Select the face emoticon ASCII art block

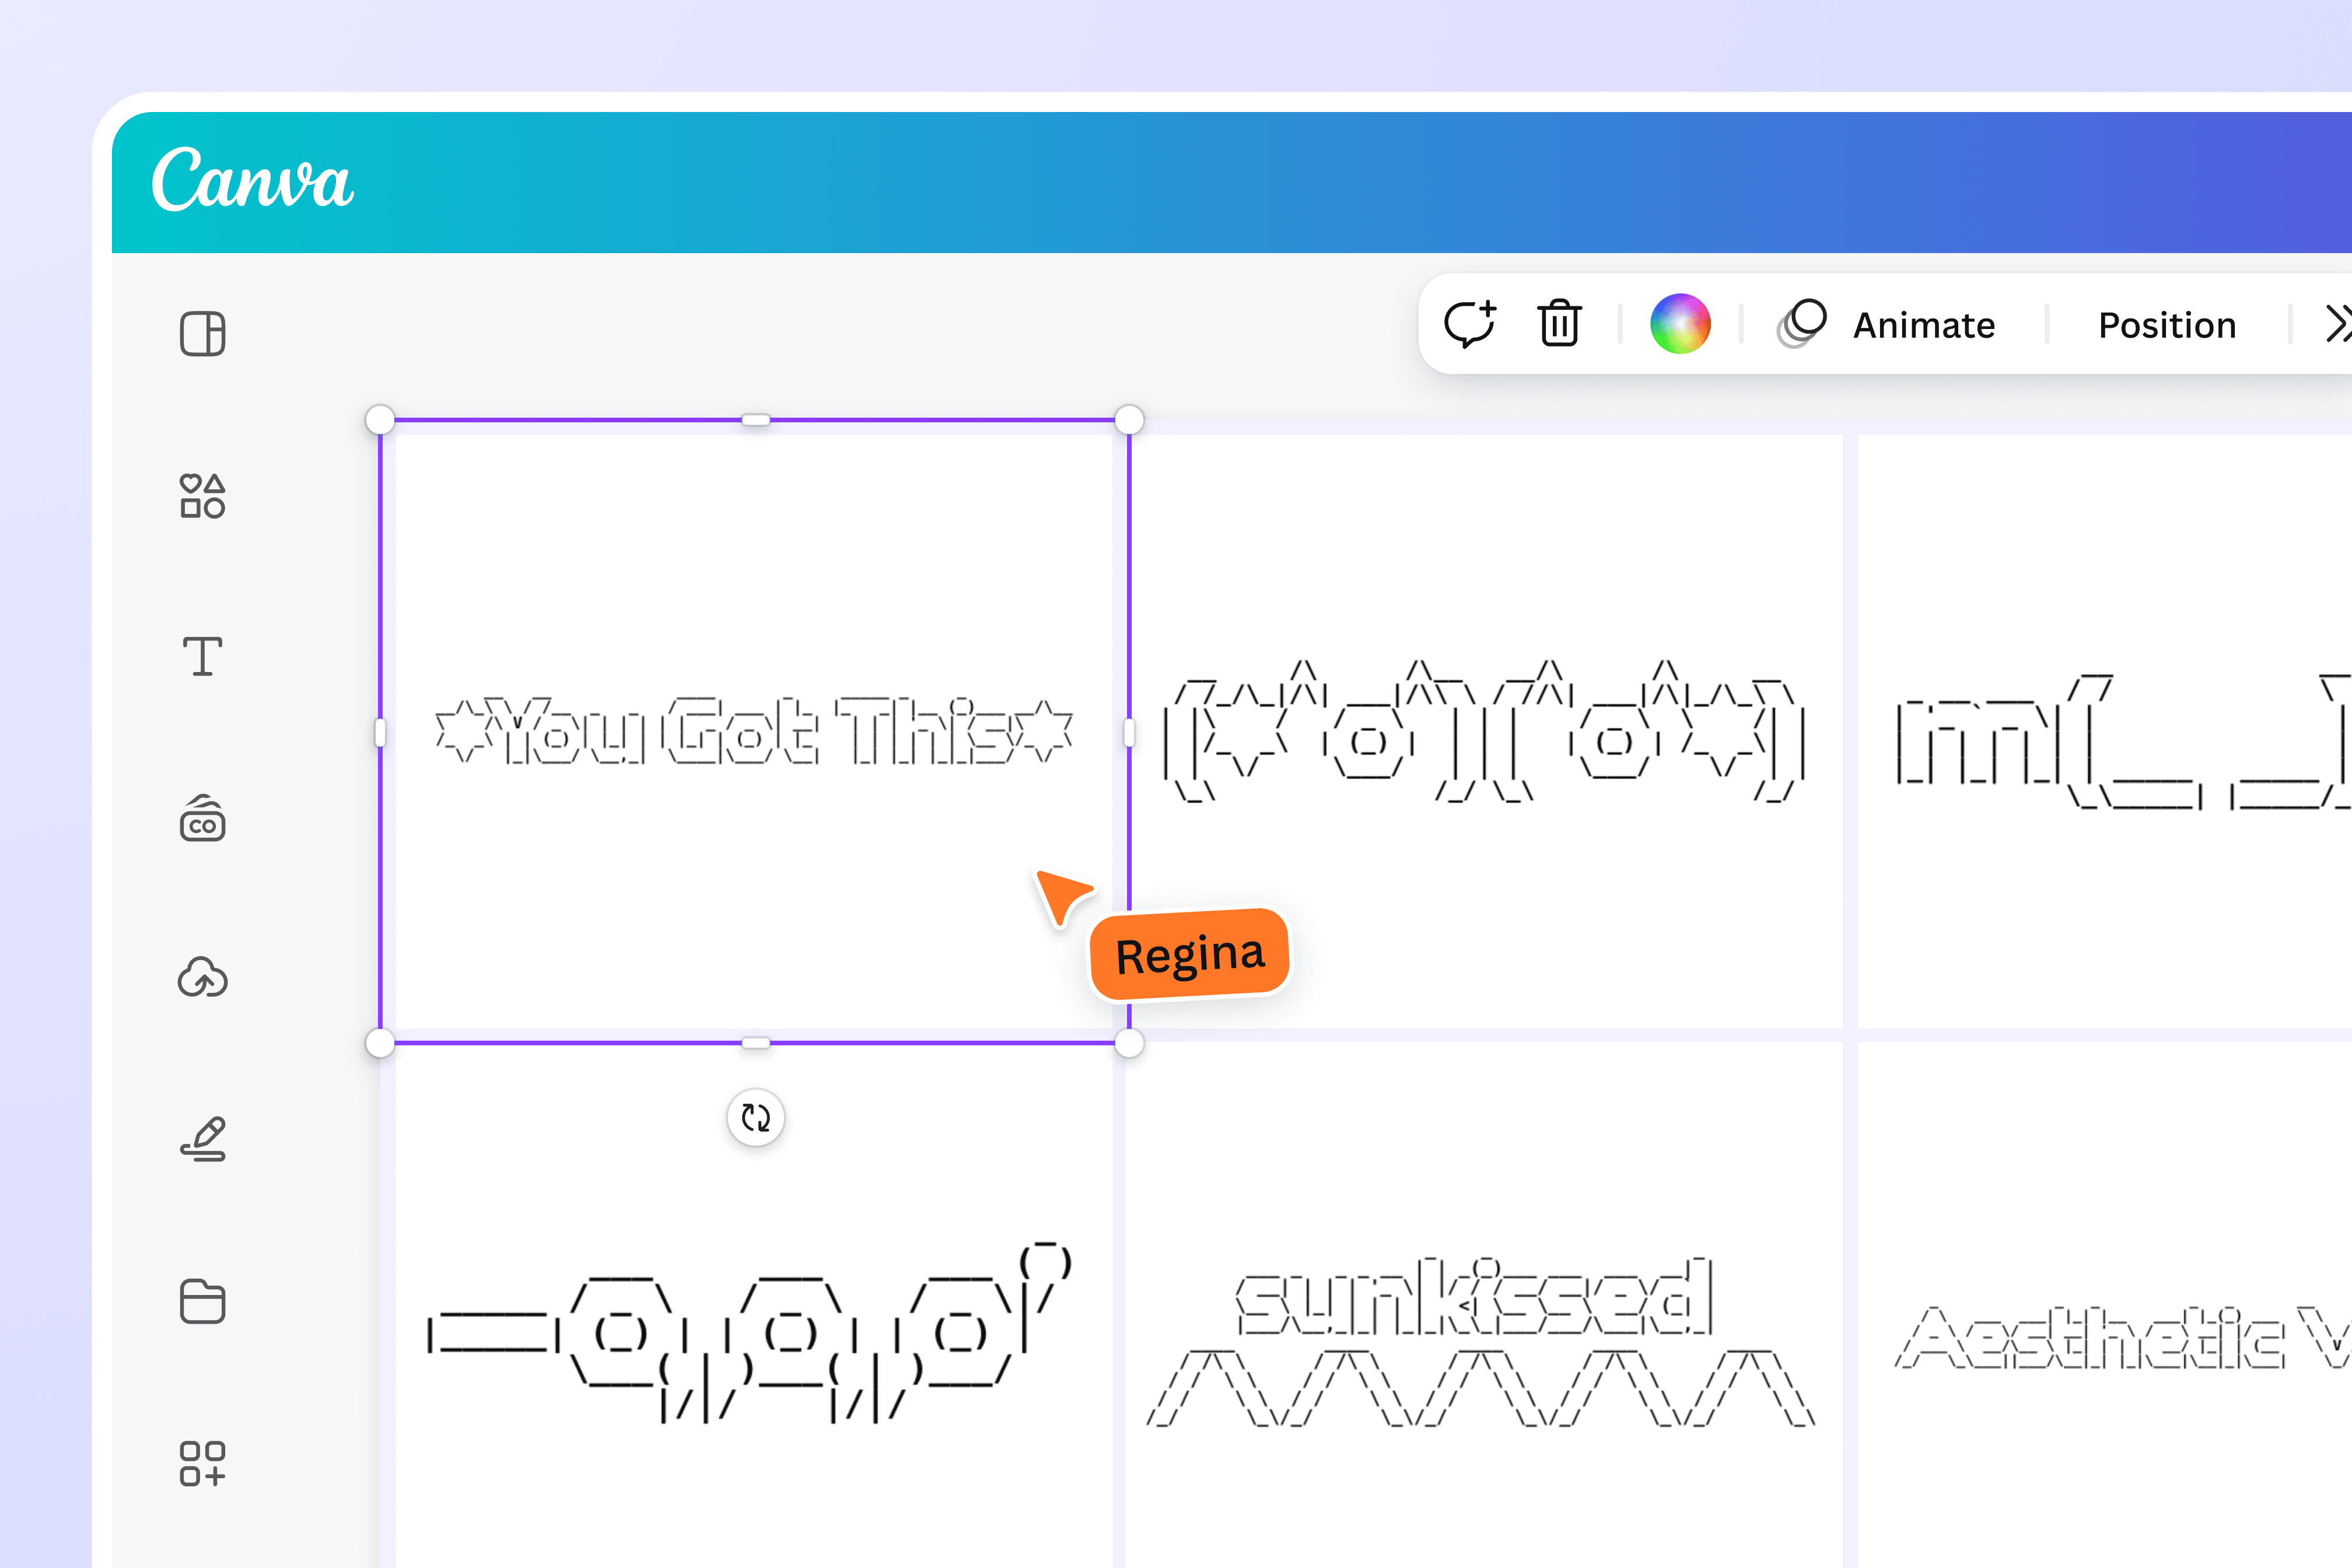coord(1490,735)
